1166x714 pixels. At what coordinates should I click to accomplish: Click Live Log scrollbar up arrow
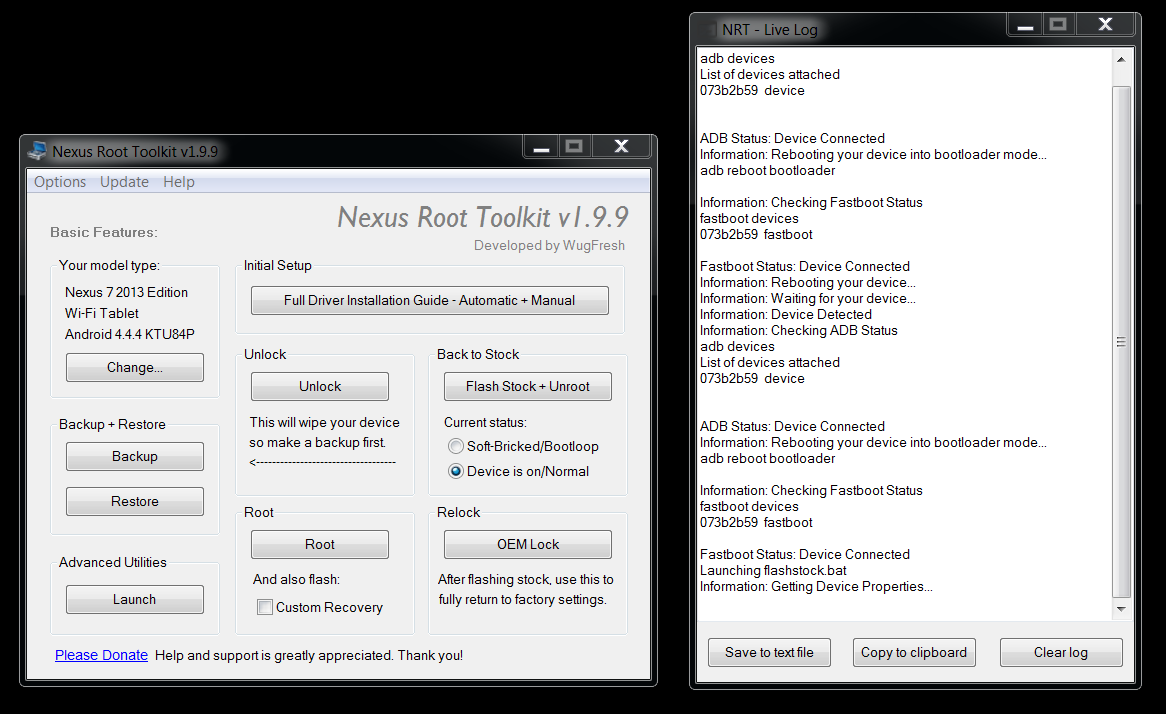tap(1121, 59)
